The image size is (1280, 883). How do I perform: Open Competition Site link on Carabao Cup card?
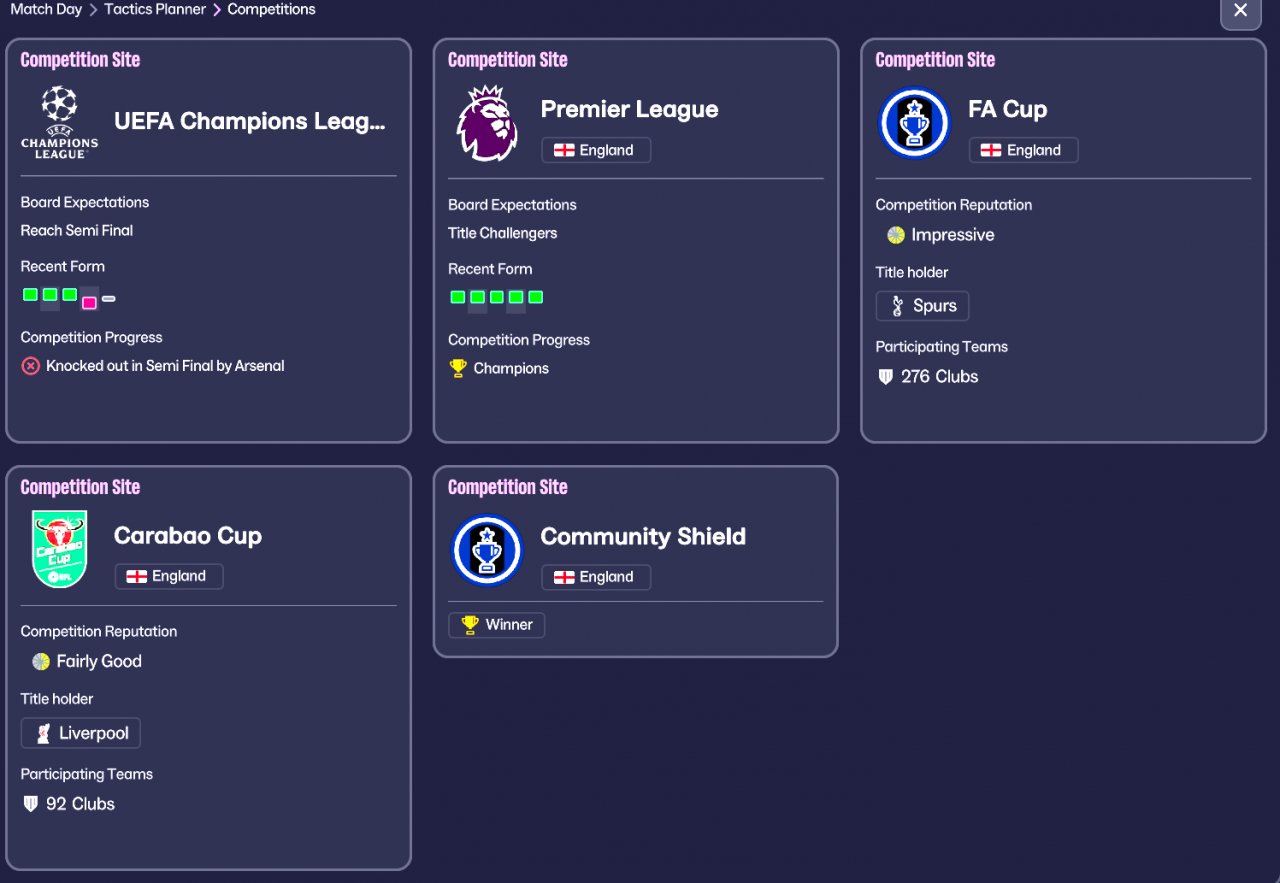80,487
